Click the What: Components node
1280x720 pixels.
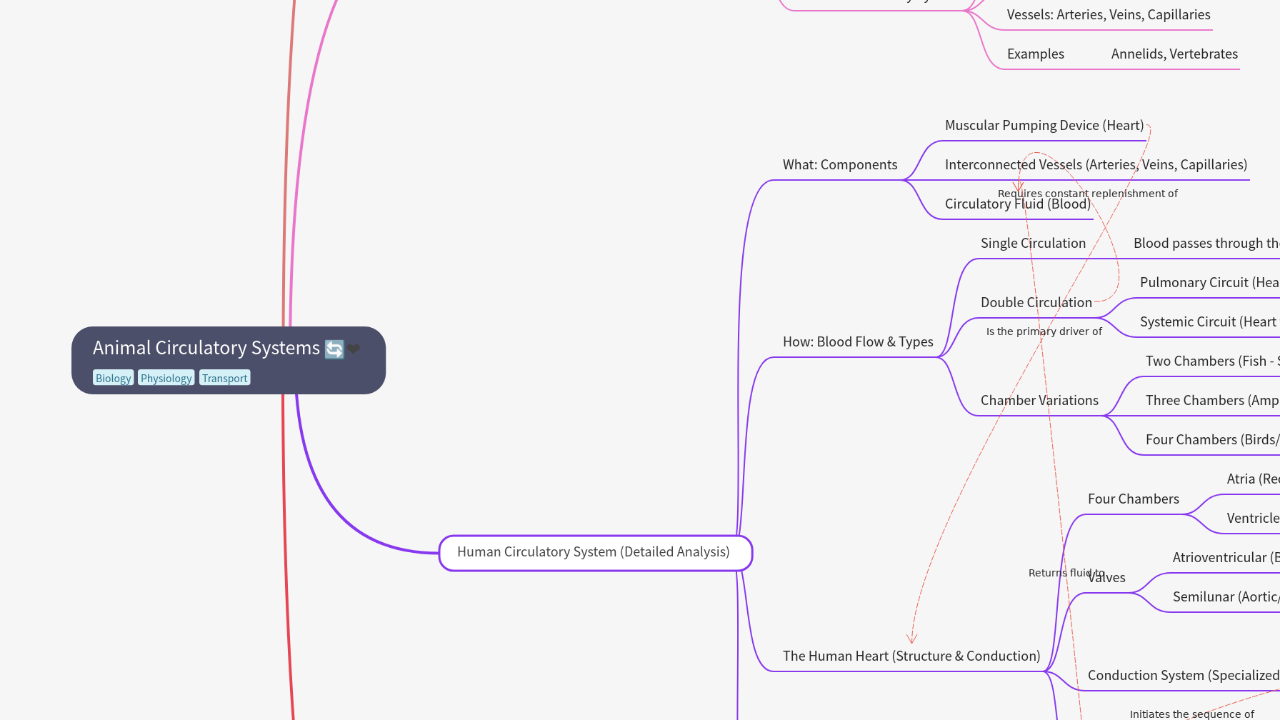(840, 165)
